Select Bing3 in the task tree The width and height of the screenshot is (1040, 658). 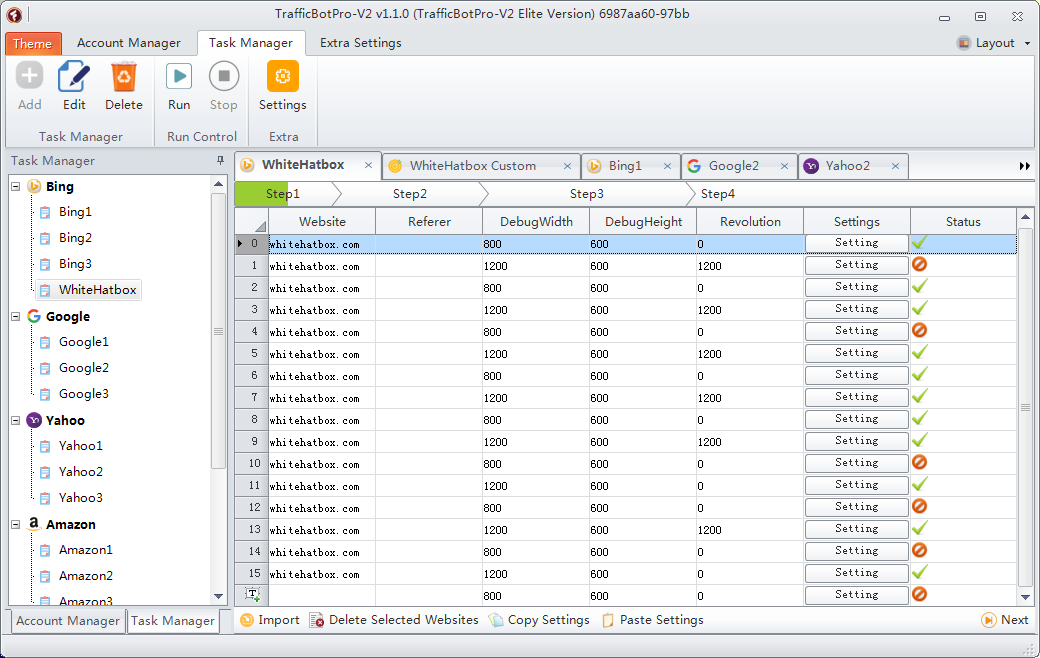pyautogui.click(x=75, y=264)
